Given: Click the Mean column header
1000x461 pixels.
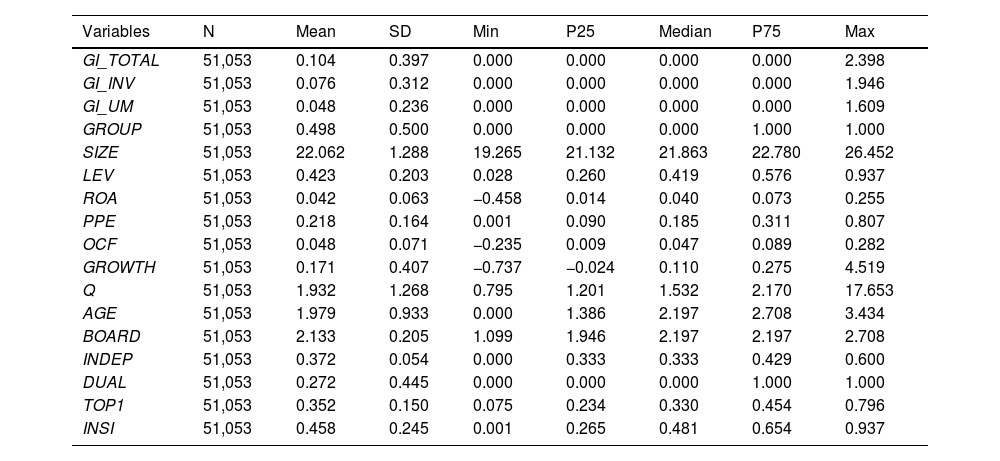Looking at the screenshot, I should (315, 31).
